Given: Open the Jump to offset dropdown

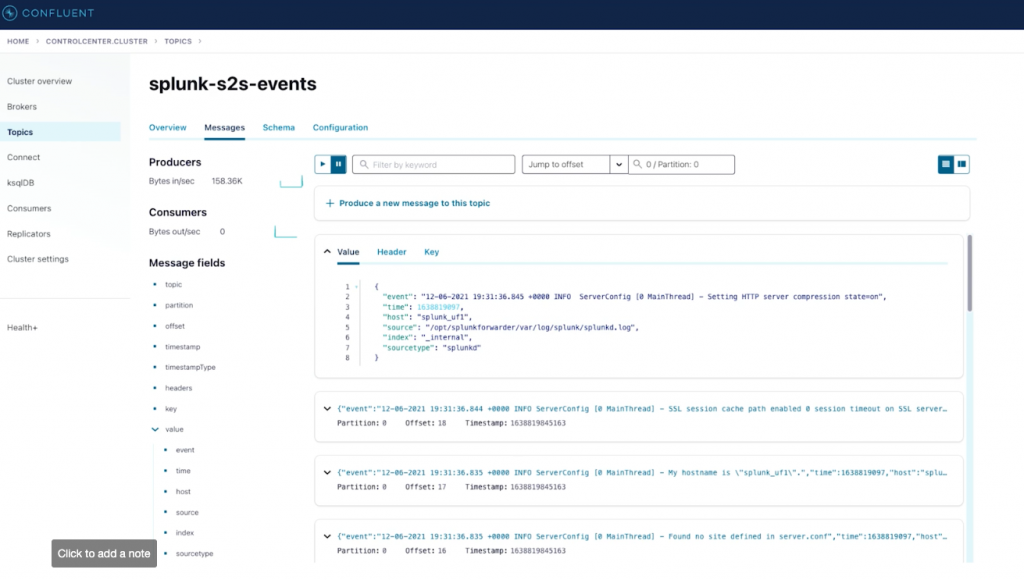Looking at the screenshot, I should pos(619,163).
